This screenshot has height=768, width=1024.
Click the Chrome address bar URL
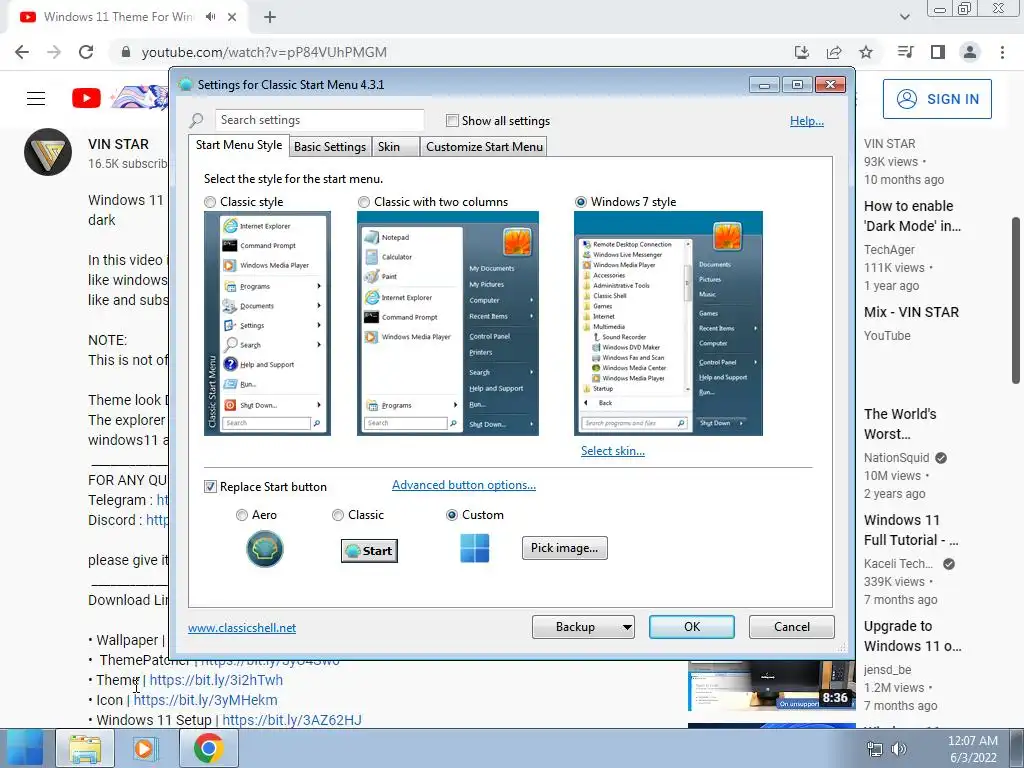[264, 52]
